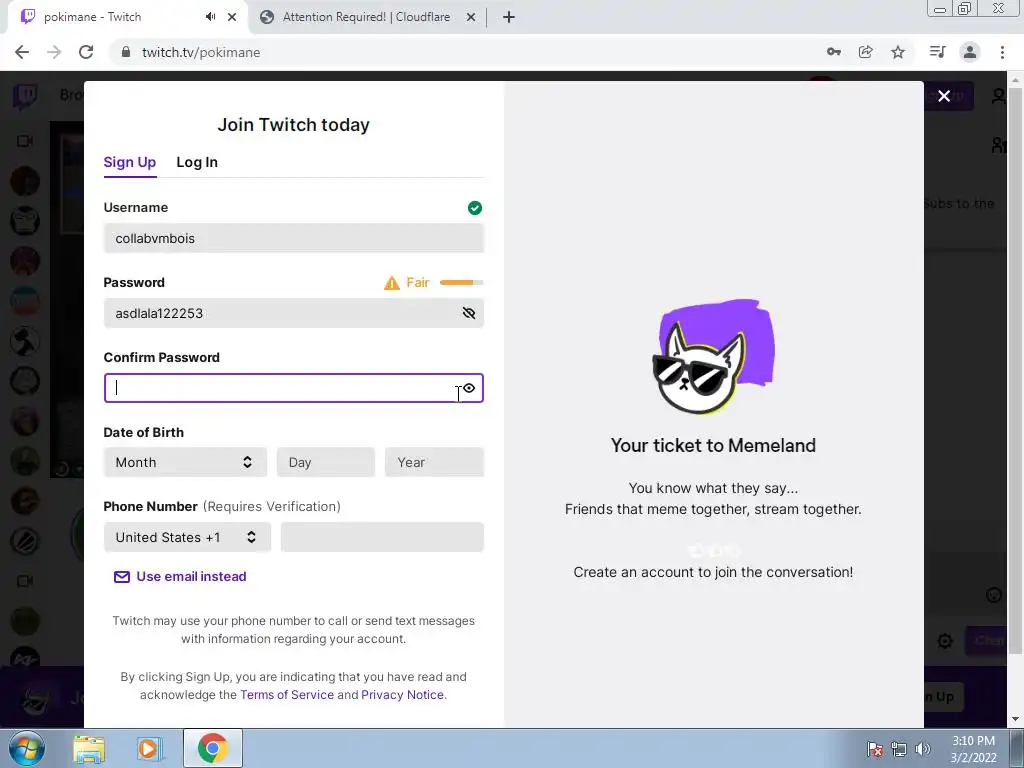The width and height of the screenshot is (1024, 768).
Task: Open the Privacy Notice link
Action: point(402,695)
